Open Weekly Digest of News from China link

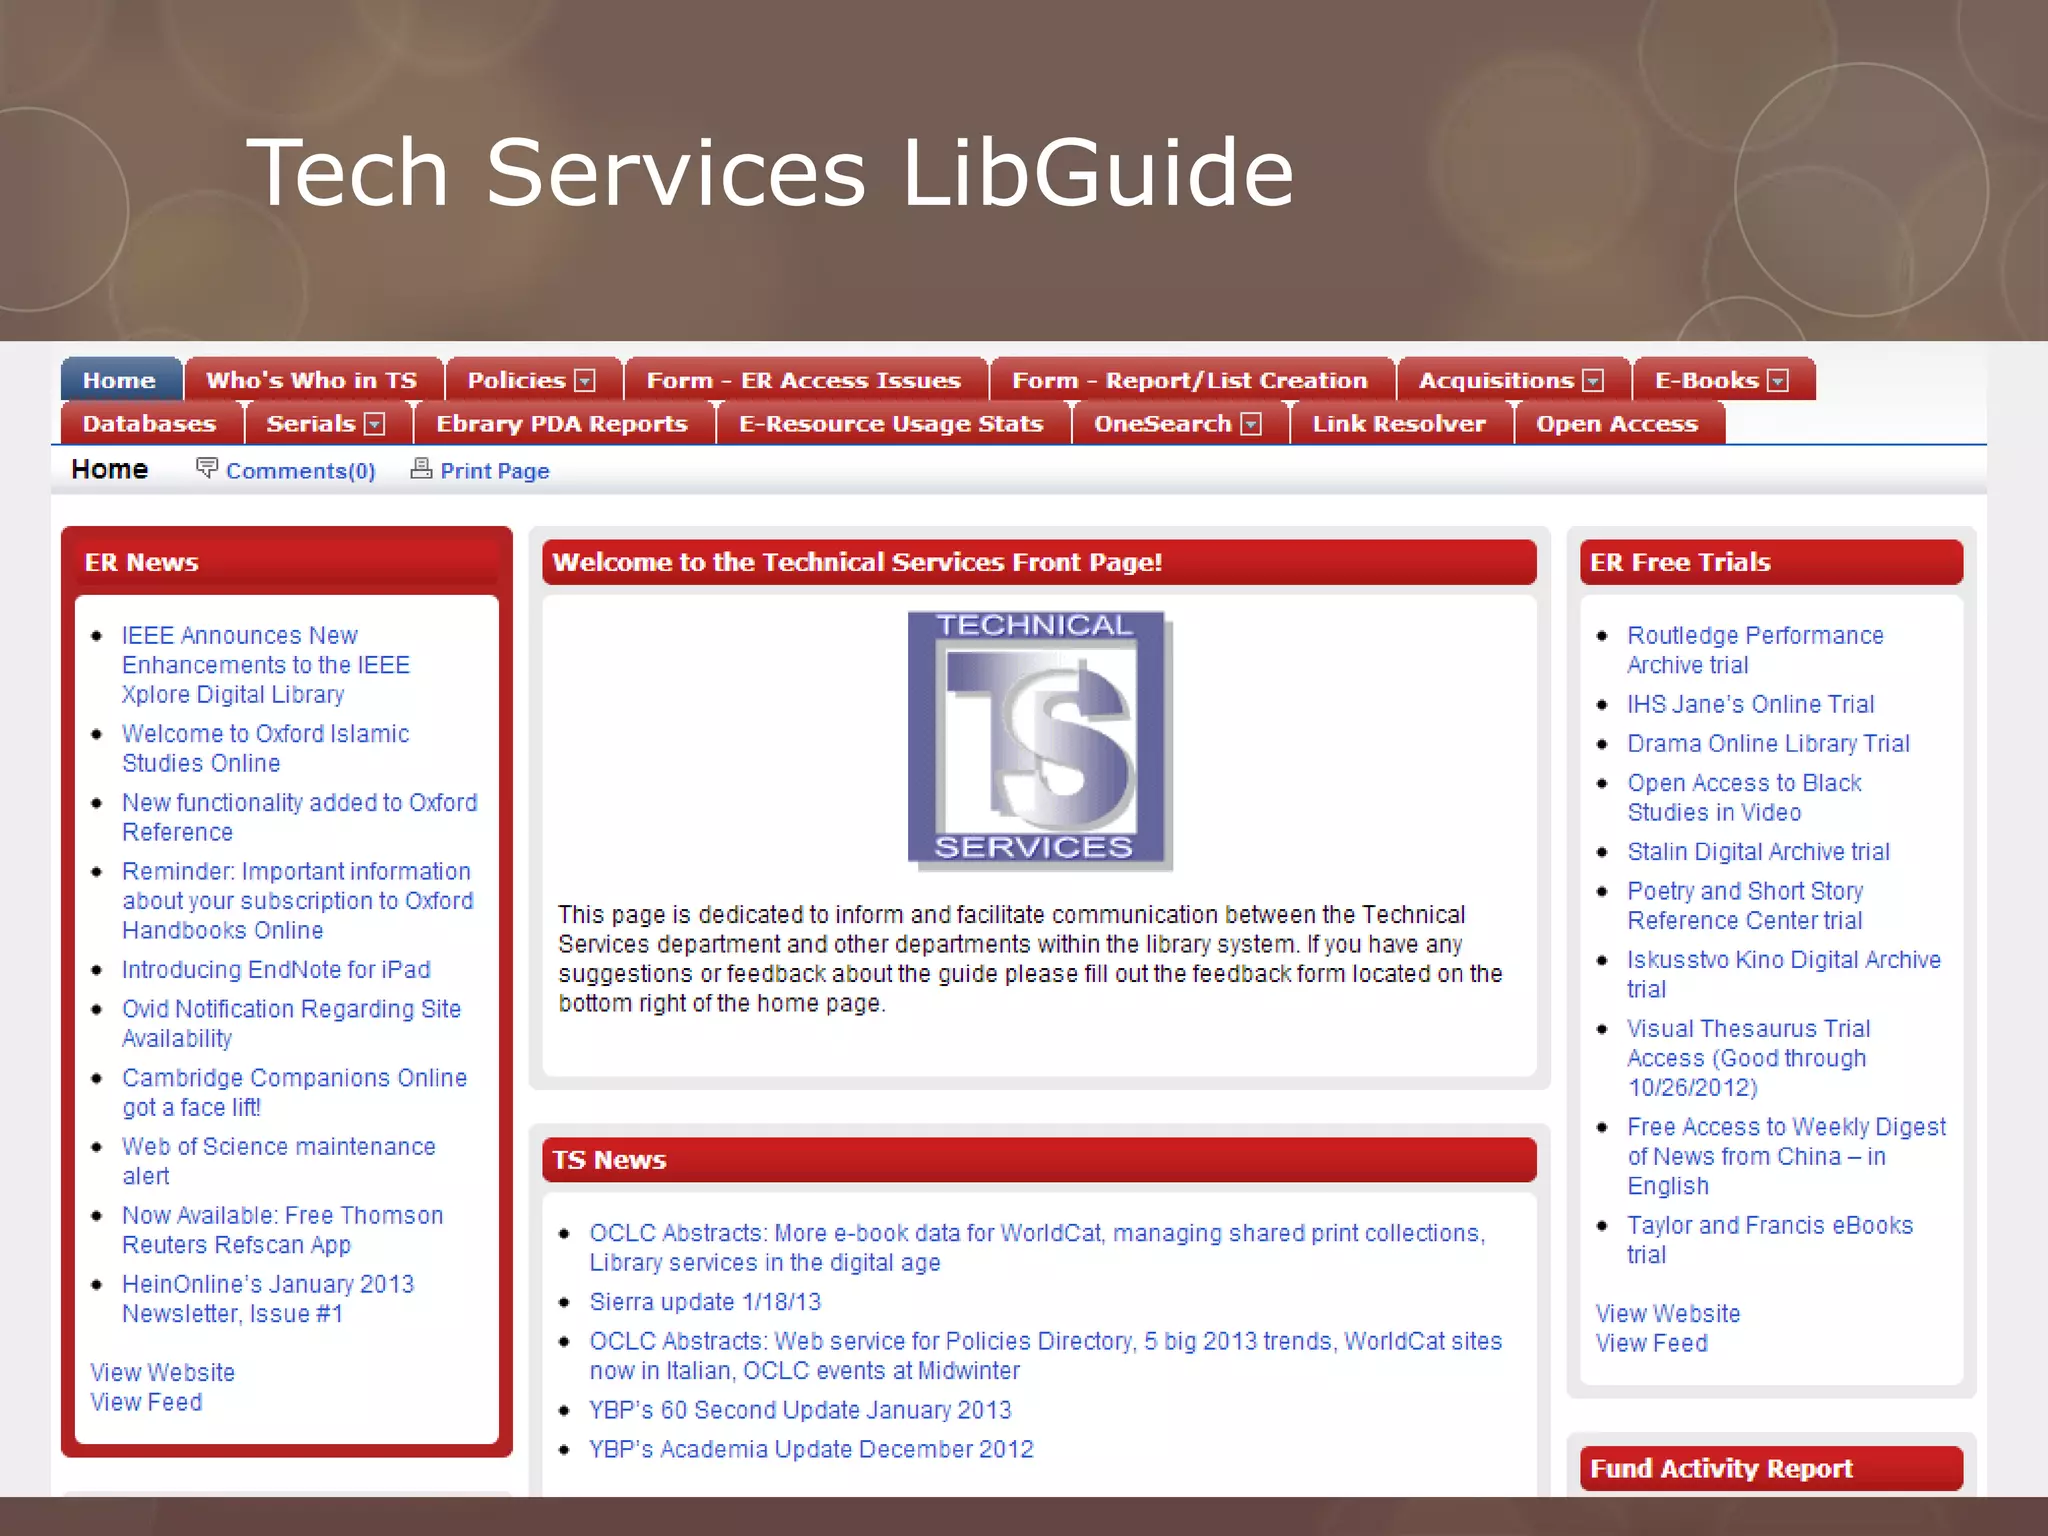click(x=1787, y=1156)
